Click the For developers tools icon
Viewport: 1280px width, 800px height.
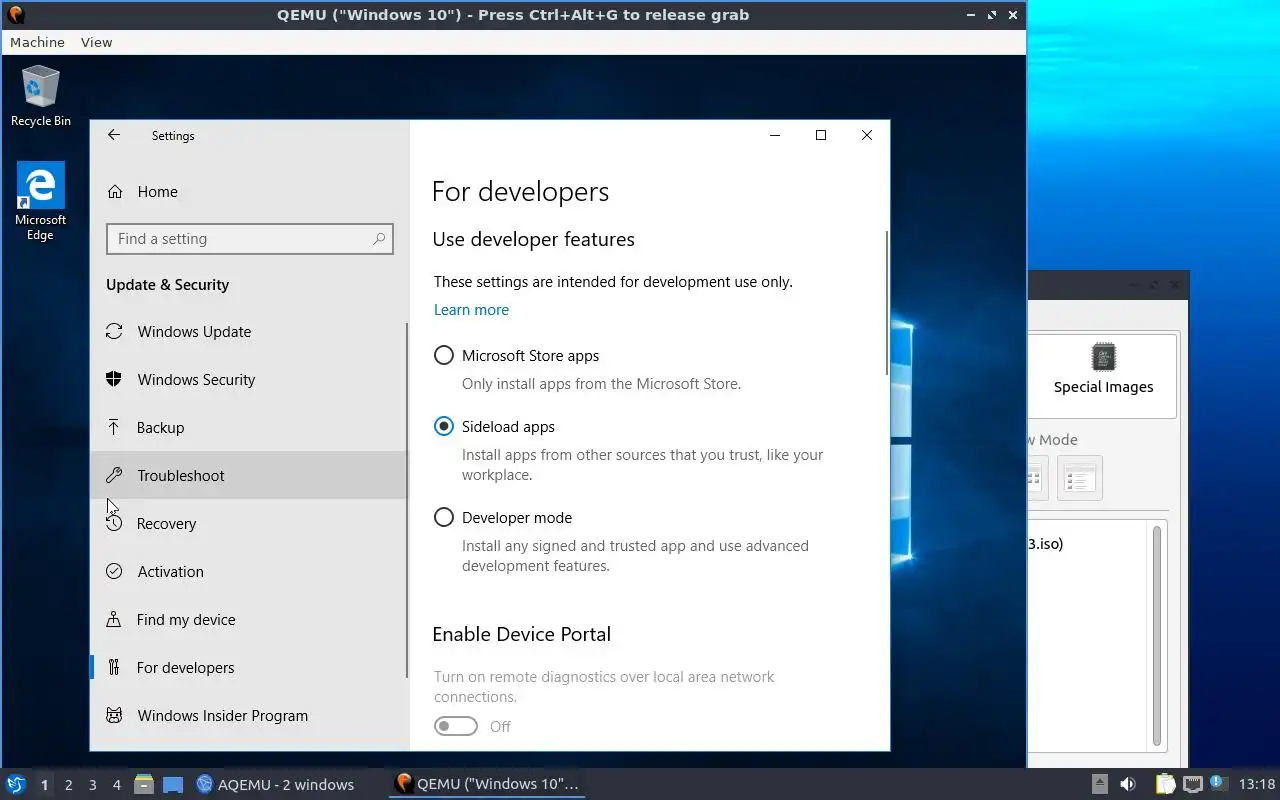pos(114,668)
